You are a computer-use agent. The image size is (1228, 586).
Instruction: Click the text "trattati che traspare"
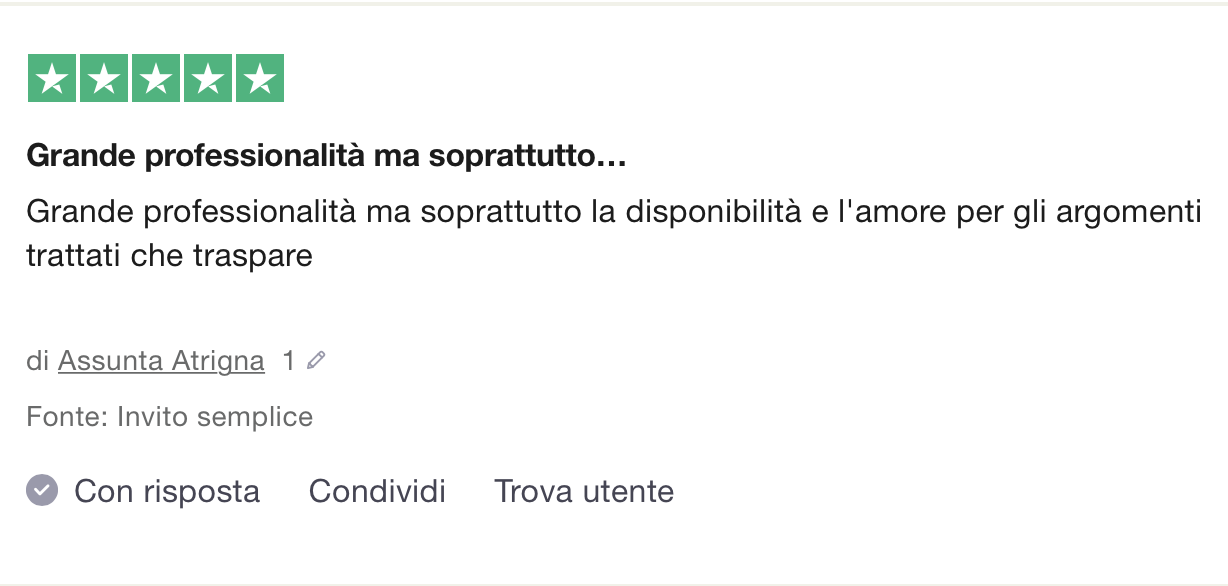coord(170,256)
